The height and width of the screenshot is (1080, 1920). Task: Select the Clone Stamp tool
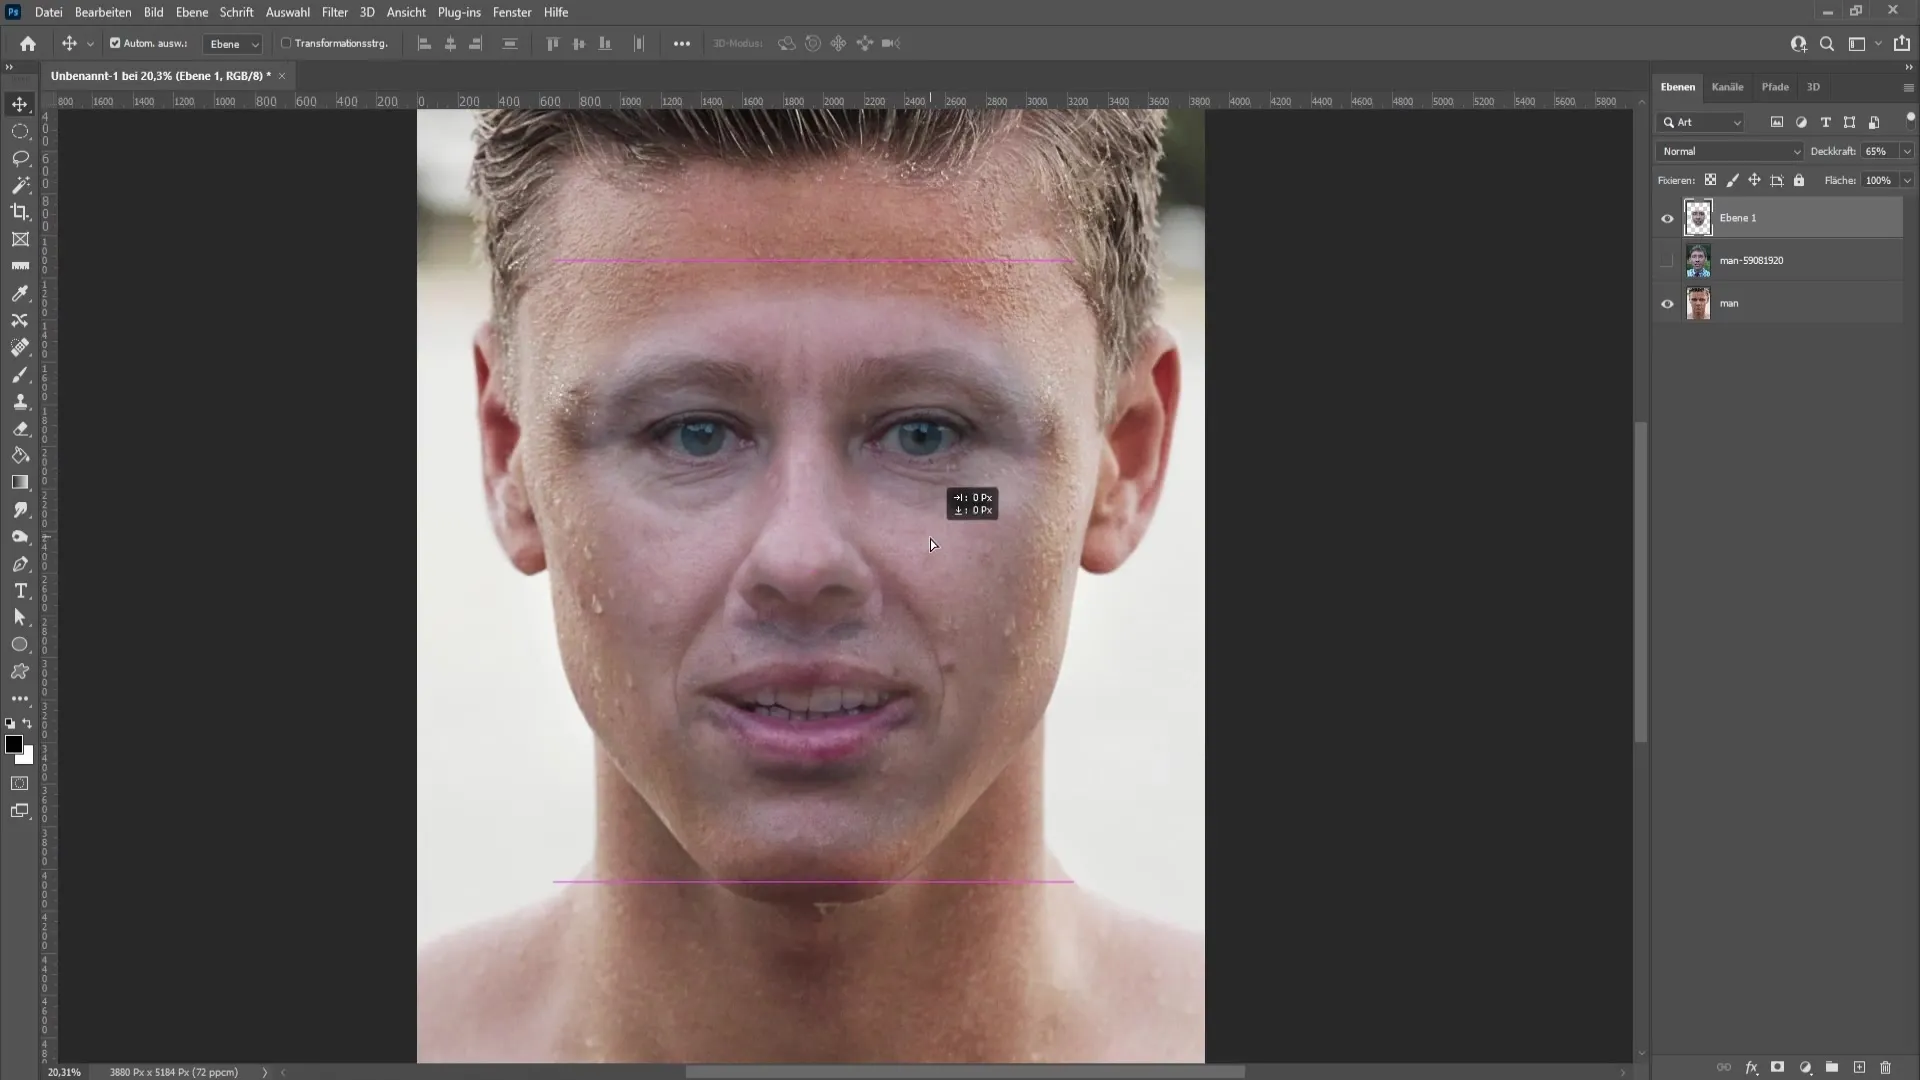tap(20, 400)
